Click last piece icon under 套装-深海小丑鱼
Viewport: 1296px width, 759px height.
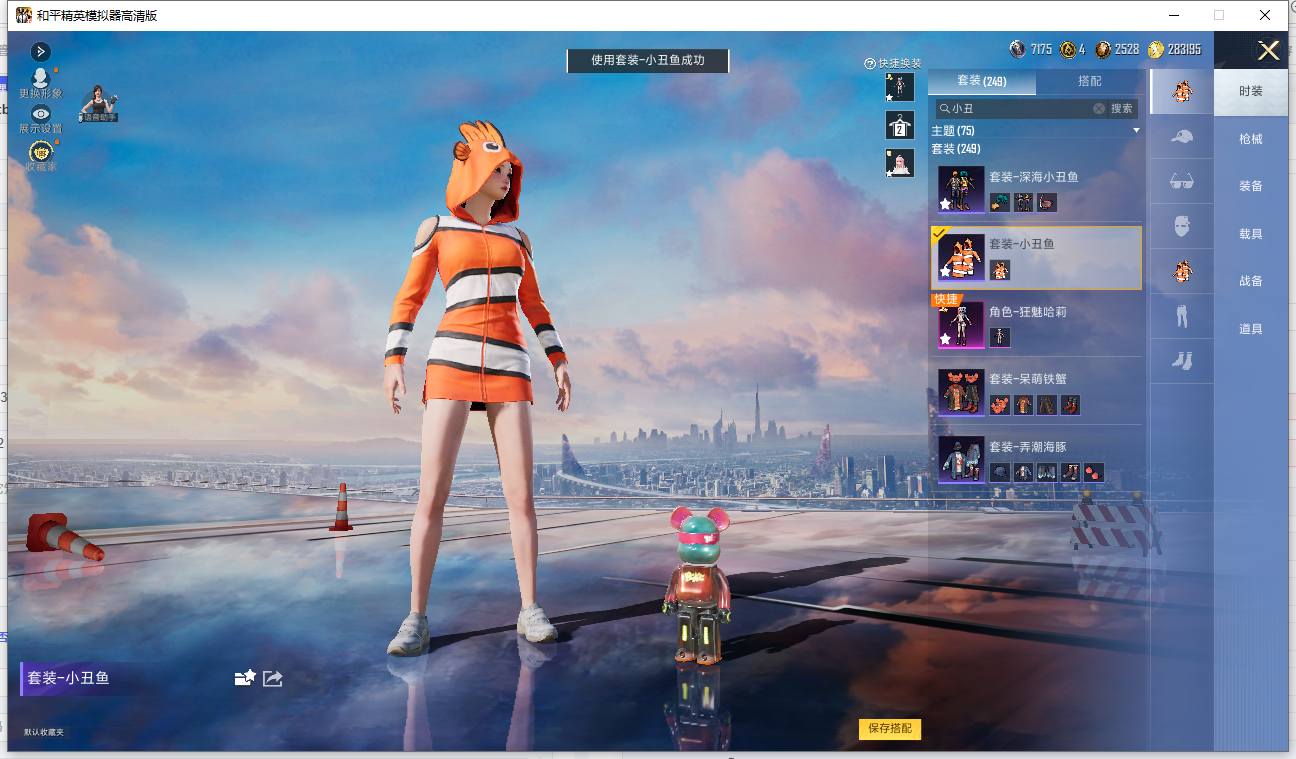pyautogui.click(x=1047, y=203)
